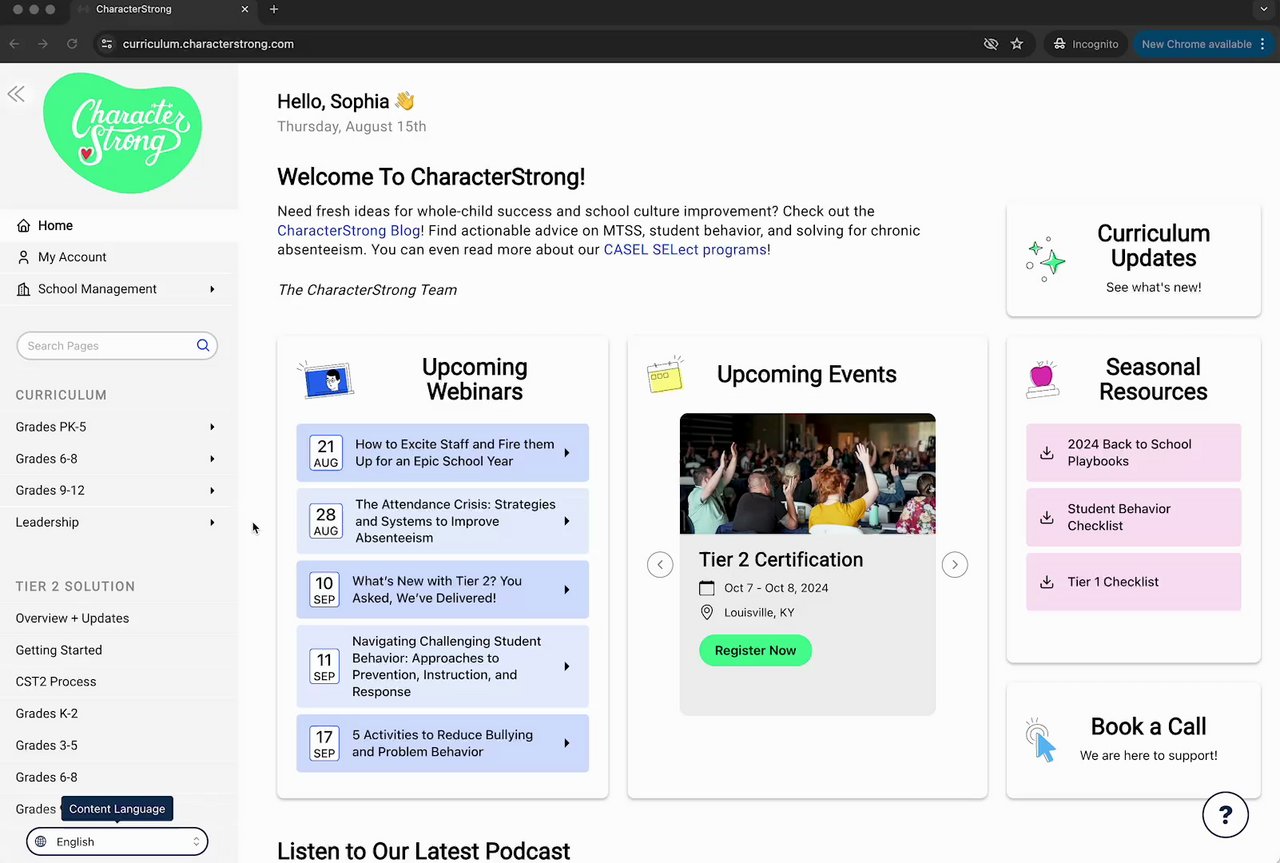Screen dimensions: 1280x863
Task: Click download icon for Student Behavior Checklist
Action: tap(1047, 517)
